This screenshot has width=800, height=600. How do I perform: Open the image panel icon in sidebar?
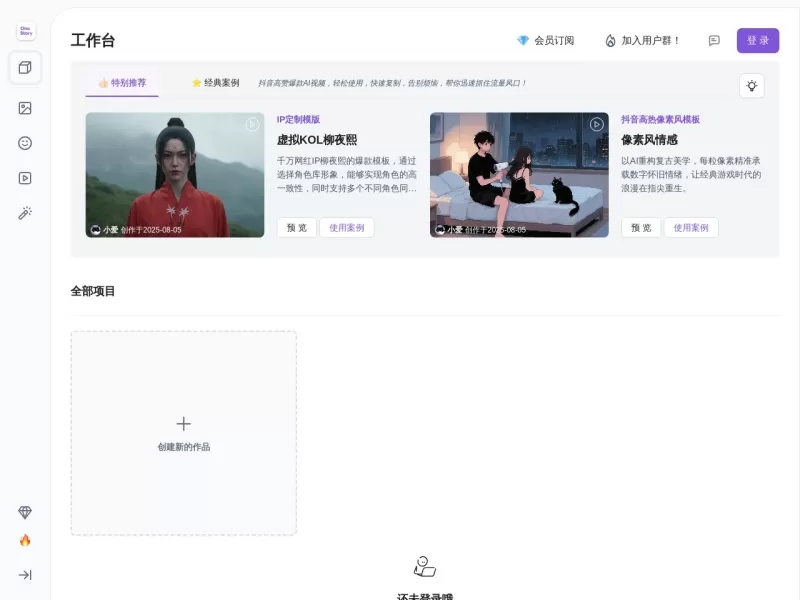(25, 108)
